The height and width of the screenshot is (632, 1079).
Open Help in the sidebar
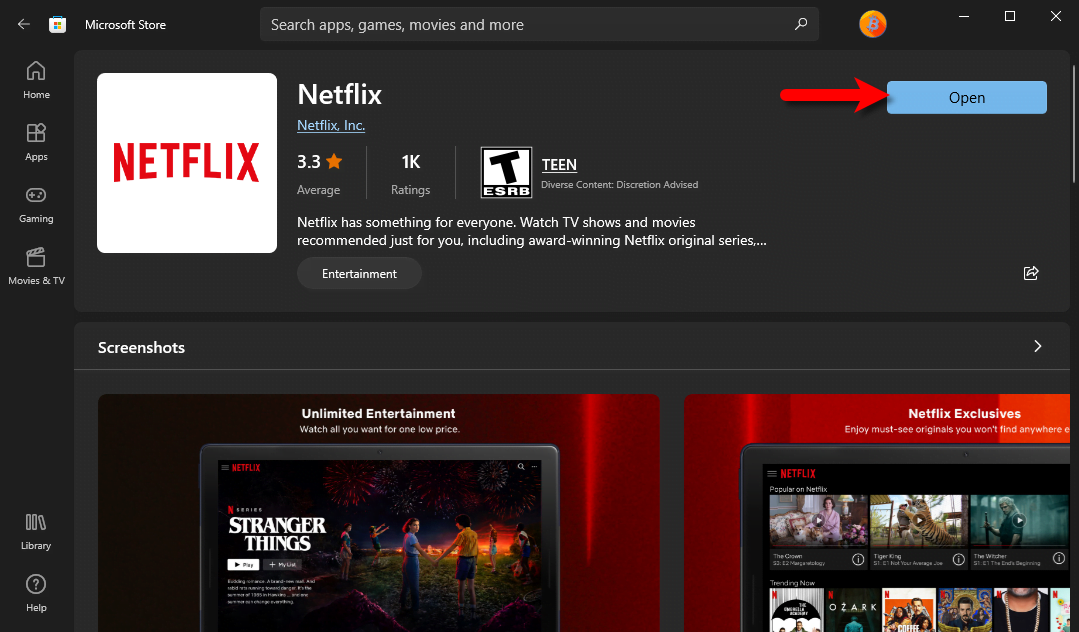(36, 593)
